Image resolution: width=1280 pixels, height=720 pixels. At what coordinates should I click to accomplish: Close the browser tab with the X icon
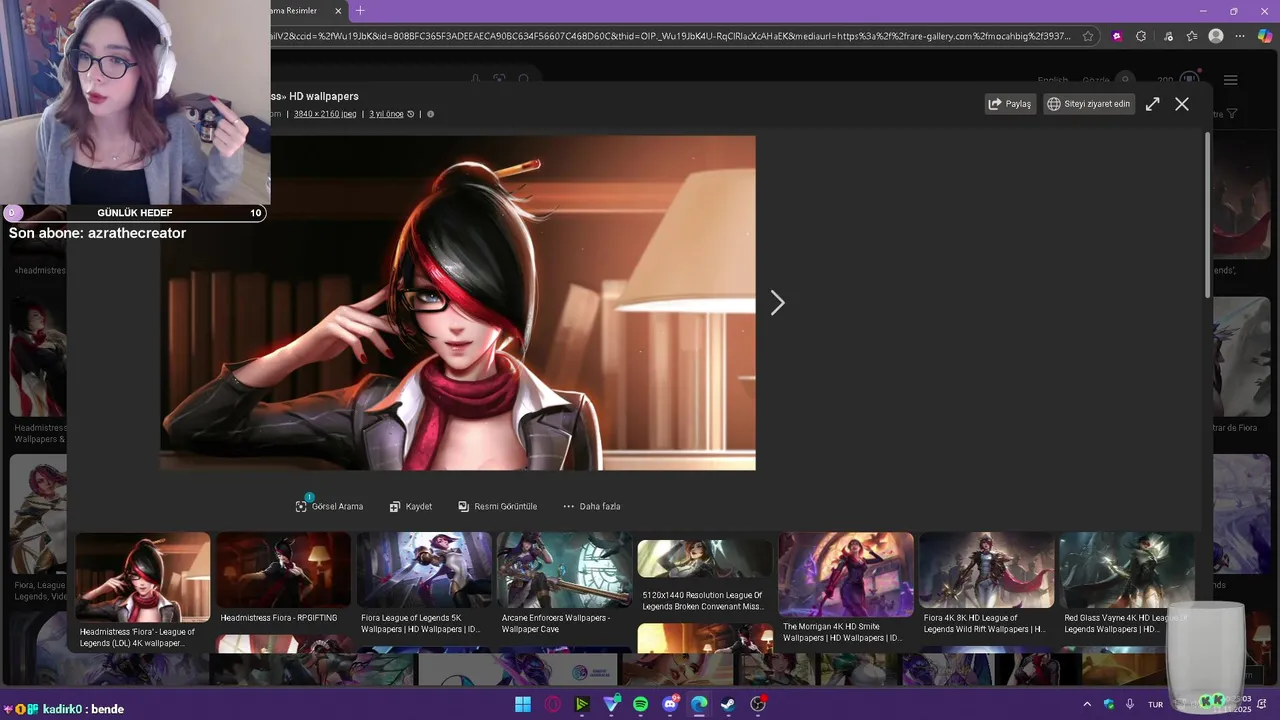pos(338,11)
